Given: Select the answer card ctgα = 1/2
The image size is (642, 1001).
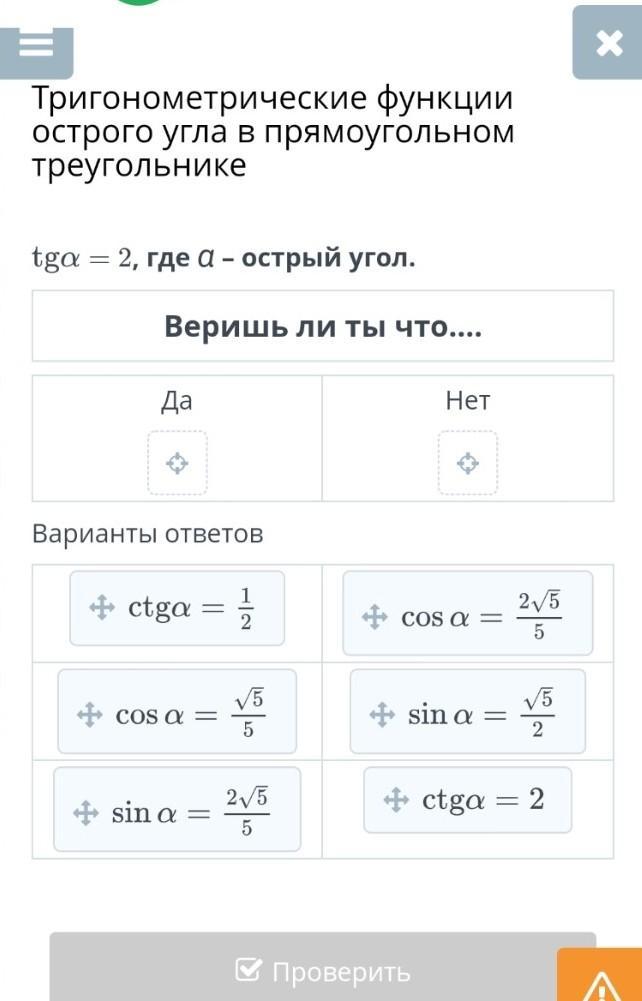Looking at the screenshot, I should pyautogui.click(x=177, y=608).
